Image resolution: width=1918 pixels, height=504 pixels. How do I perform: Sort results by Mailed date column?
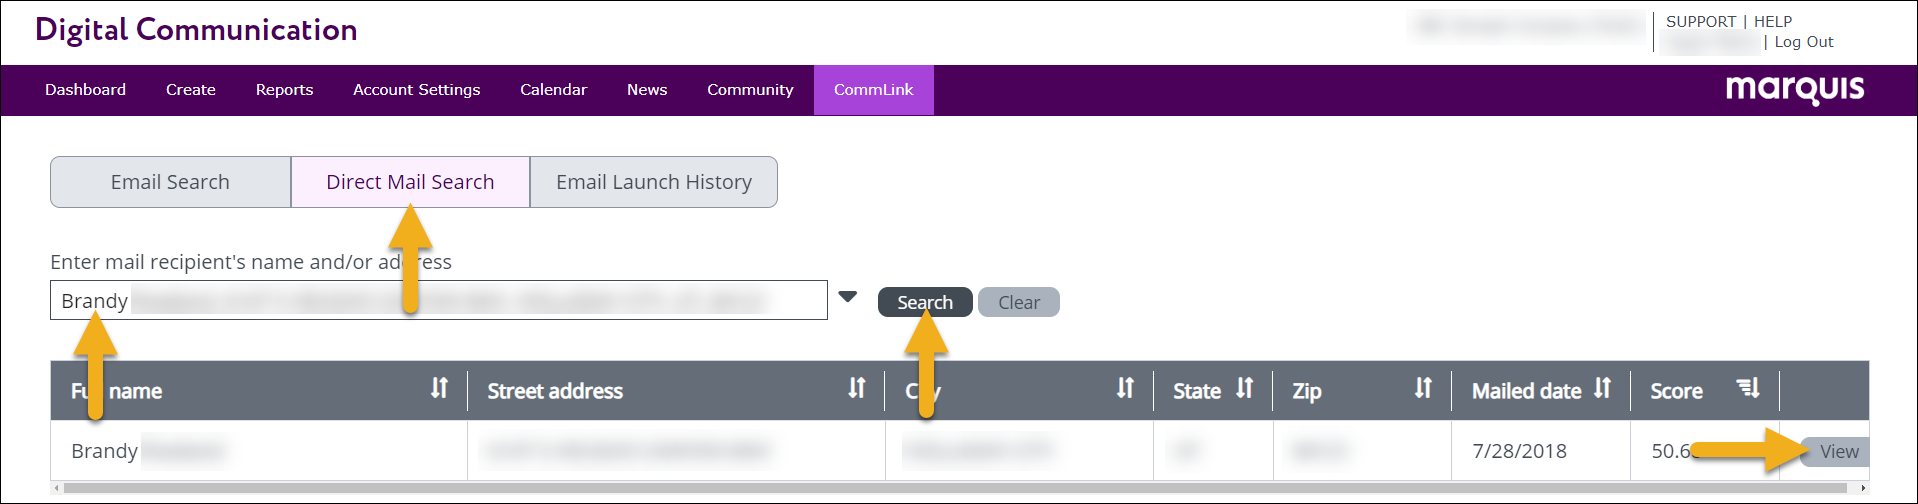click(x=1602, y=389)
